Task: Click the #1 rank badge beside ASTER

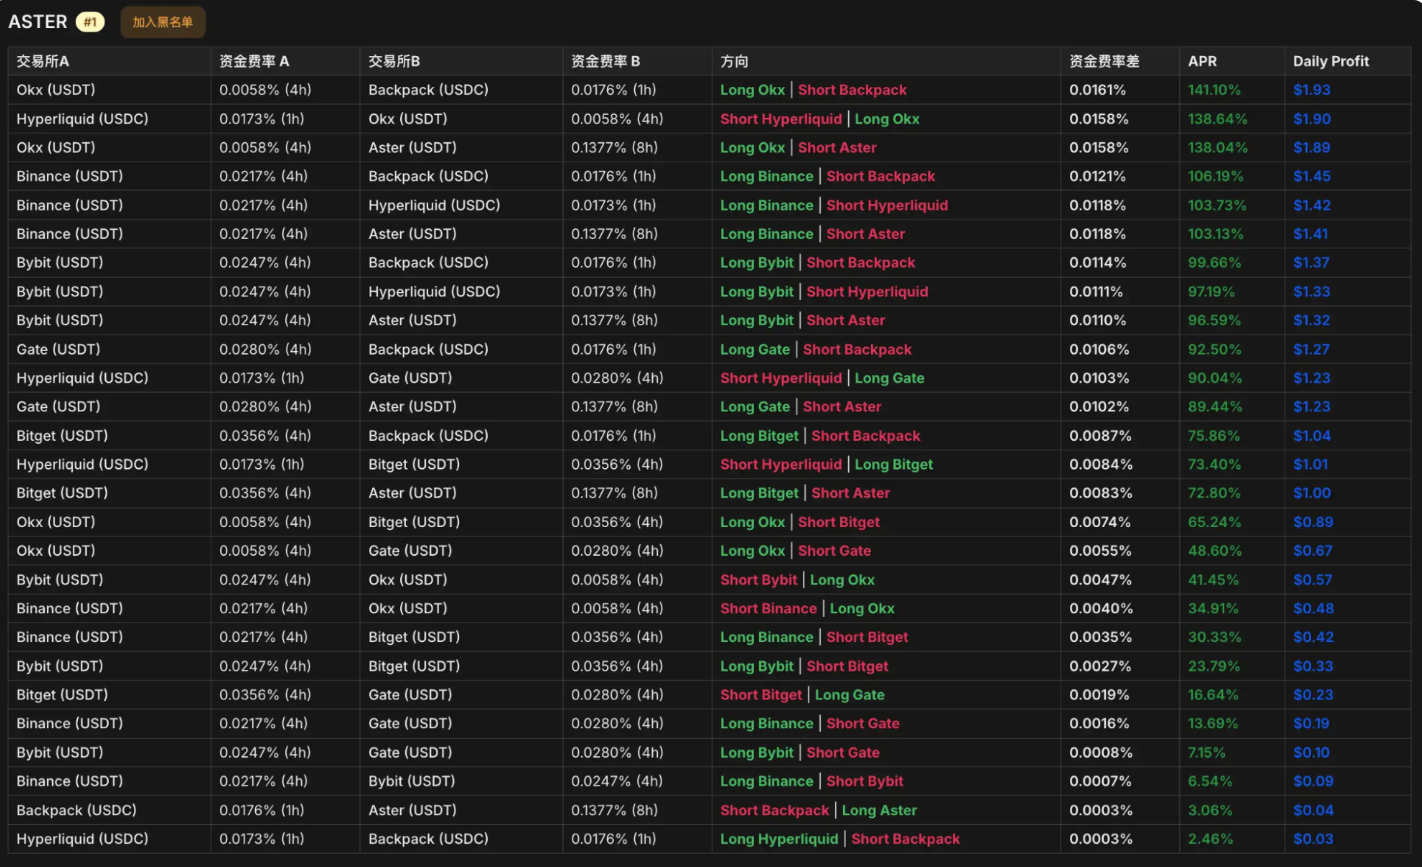Action: click(x=90, y=22)
